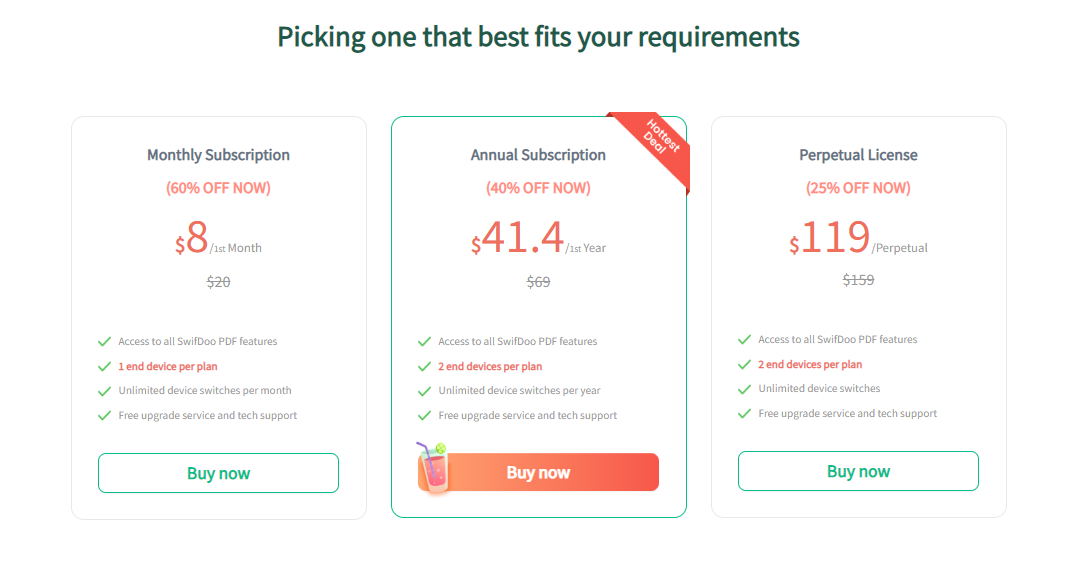Click checkmark beside Monthly 'Access to all SwifDoo PDF features'

click(105, 342)
